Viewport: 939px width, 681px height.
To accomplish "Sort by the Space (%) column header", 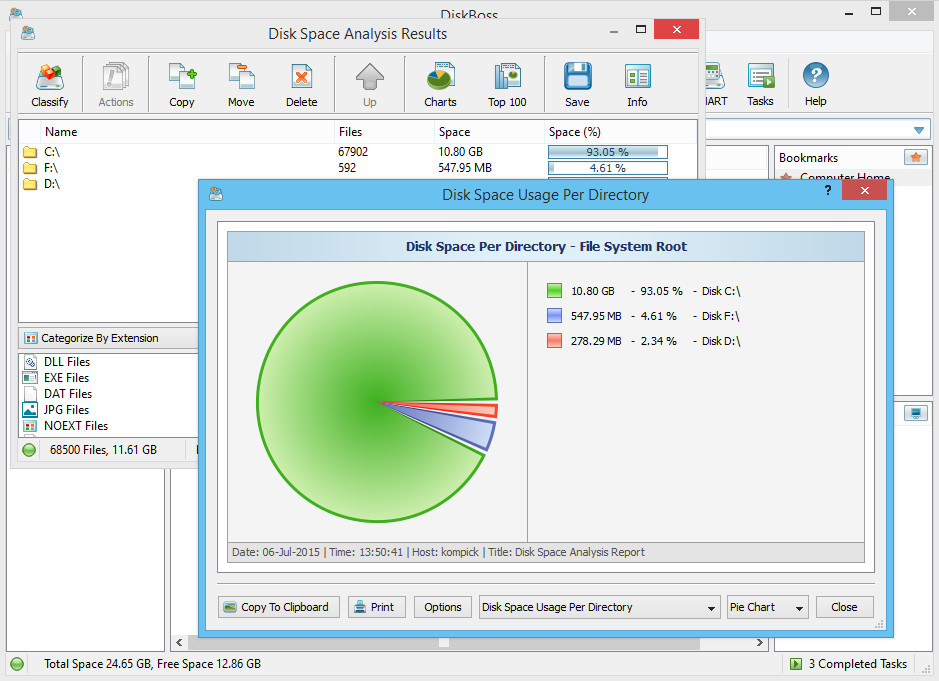I will (575, 132).
